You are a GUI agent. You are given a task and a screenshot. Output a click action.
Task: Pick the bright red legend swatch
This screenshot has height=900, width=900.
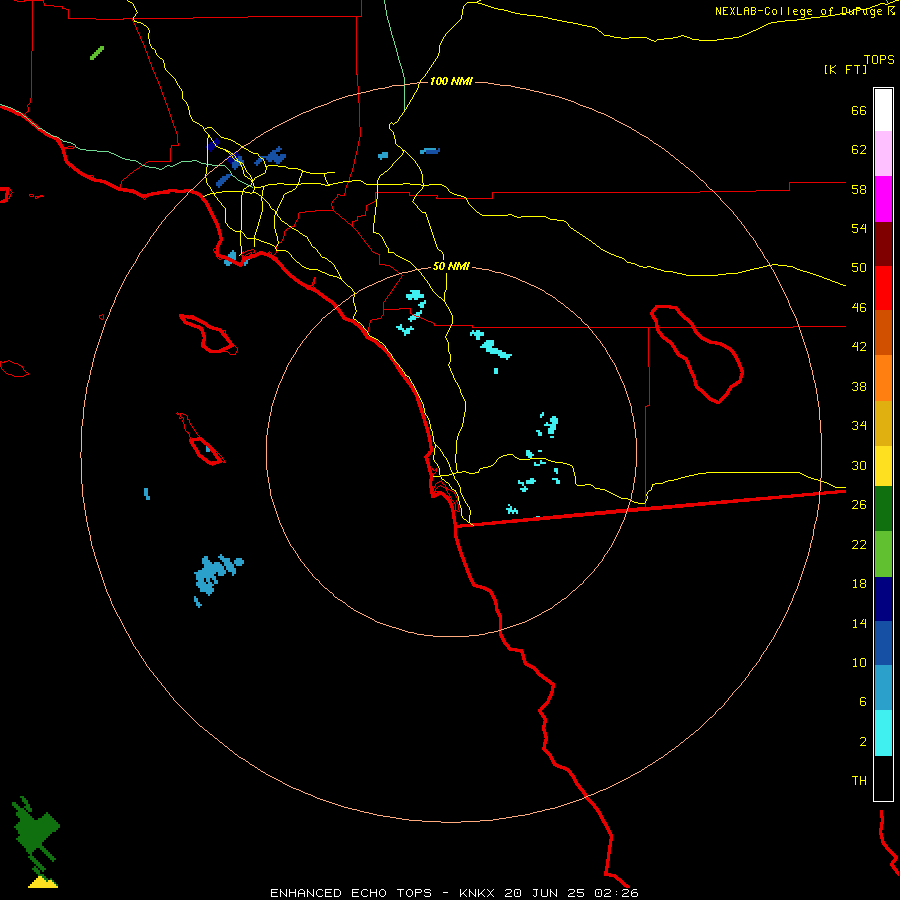[x=883, y=288]
